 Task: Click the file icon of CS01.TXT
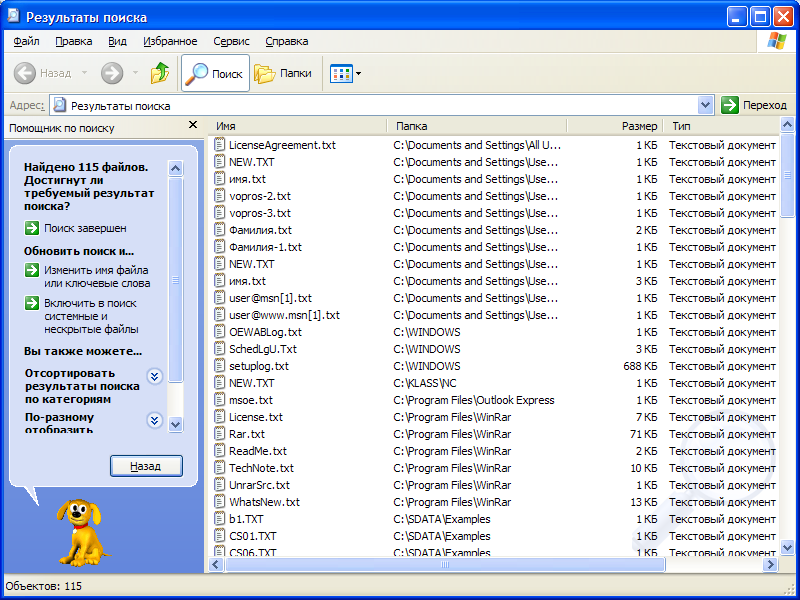tap(219, 536)
